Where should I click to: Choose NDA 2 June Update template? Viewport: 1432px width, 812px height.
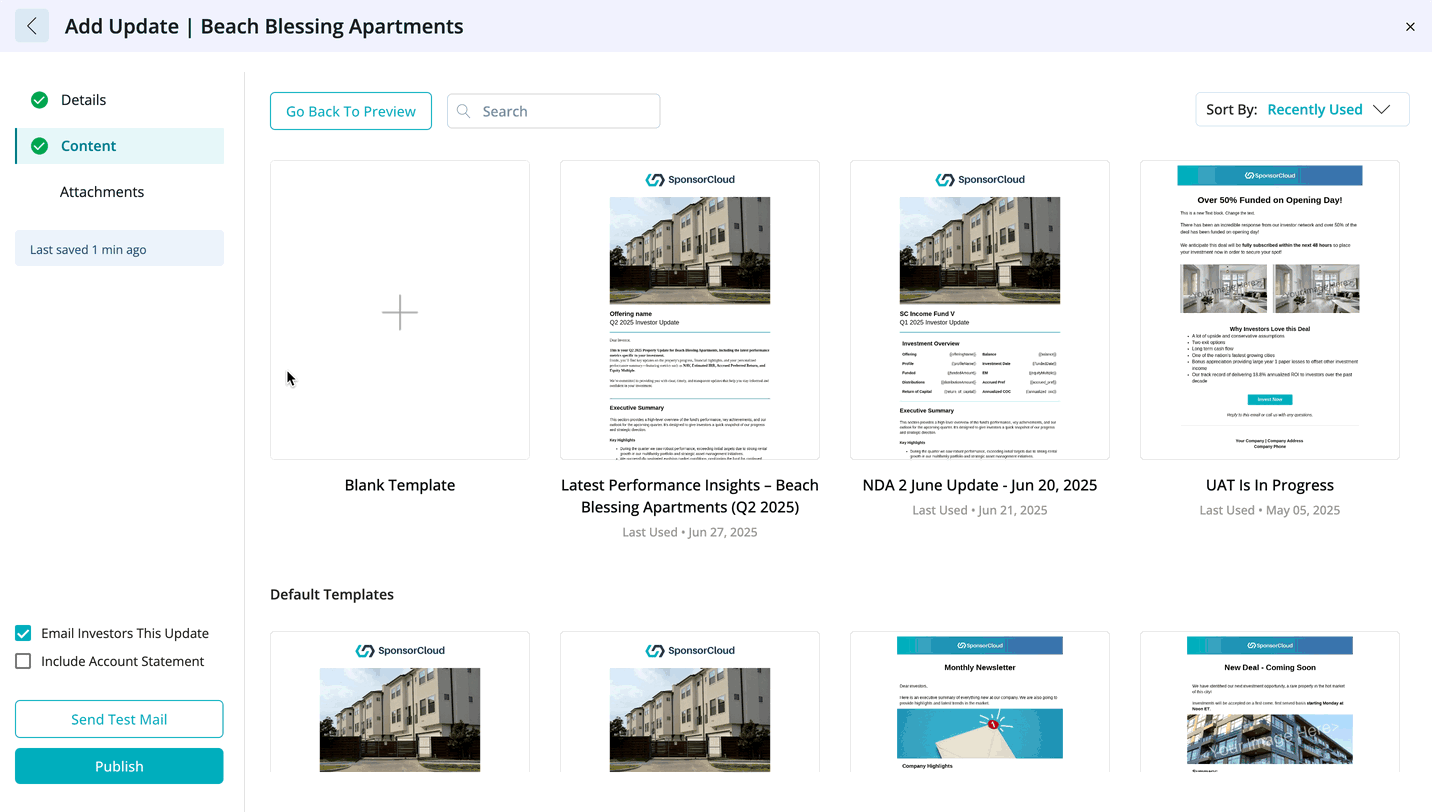[x=980, y=310]
